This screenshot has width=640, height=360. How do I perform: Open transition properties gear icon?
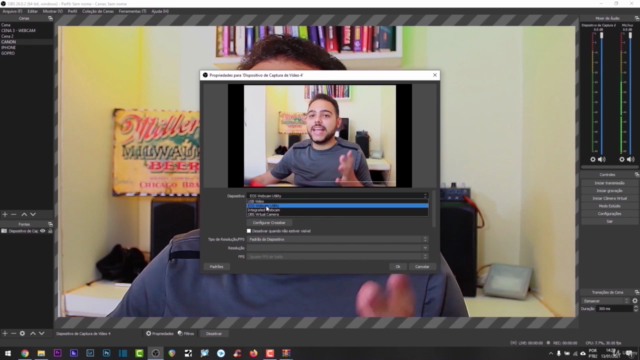pos(635,301)
